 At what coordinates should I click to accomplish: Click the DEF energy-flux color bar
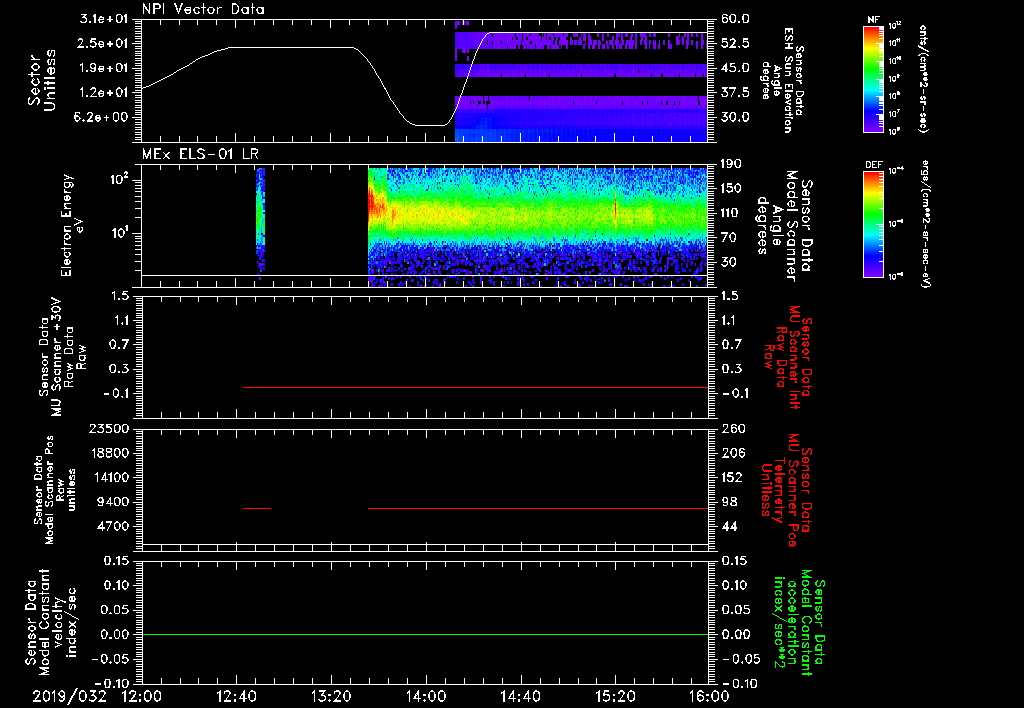[x=874, y=224]
